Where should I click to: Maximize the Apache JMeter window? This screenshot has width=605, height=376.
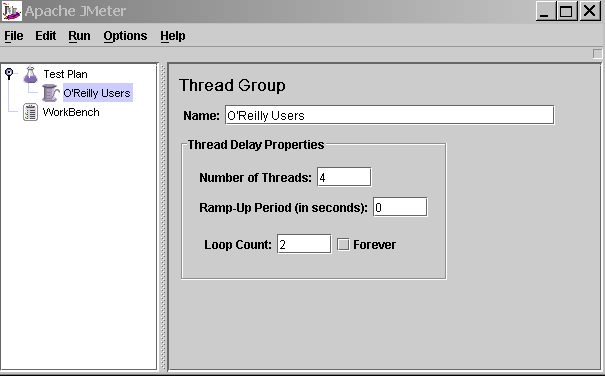pyautogui.click(x=566, y=11)
